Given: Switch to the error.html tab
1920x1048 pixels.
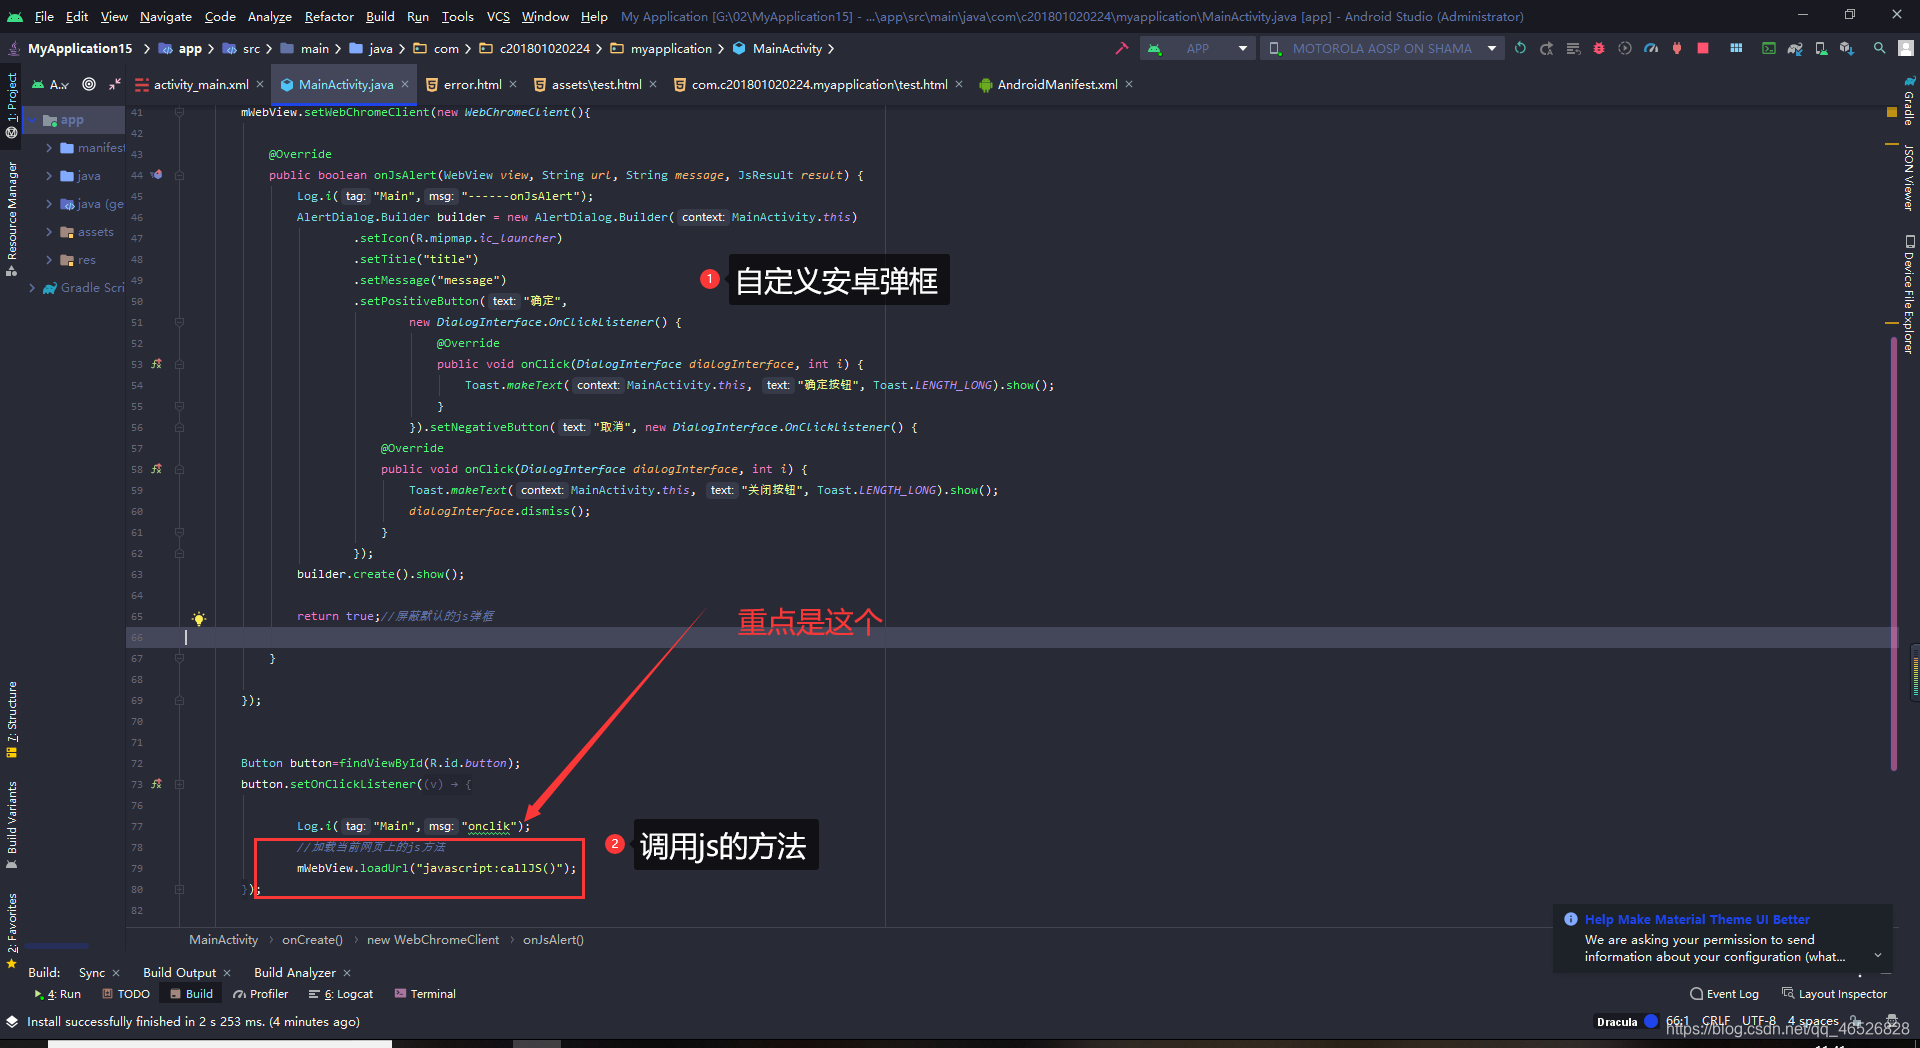Looking at the screenshot, I should [x=471, y=84].
